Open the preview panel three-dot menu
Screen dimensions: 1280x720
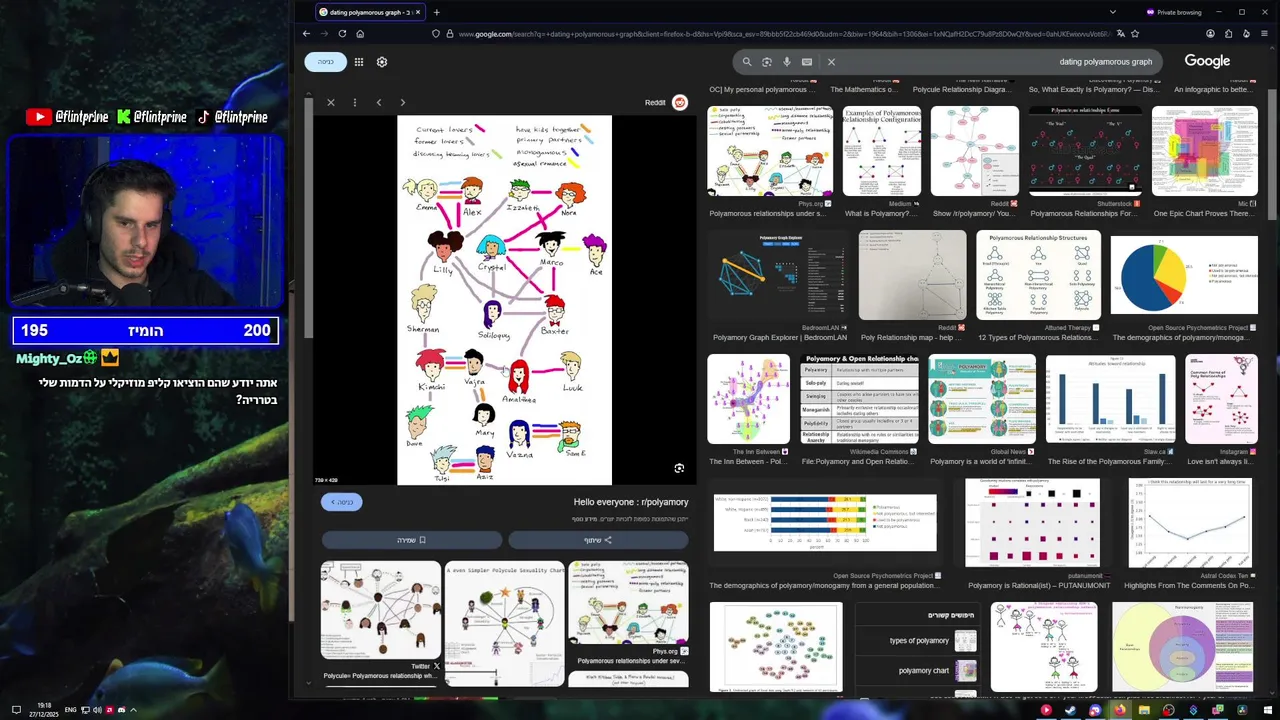[x=355, y=102]
